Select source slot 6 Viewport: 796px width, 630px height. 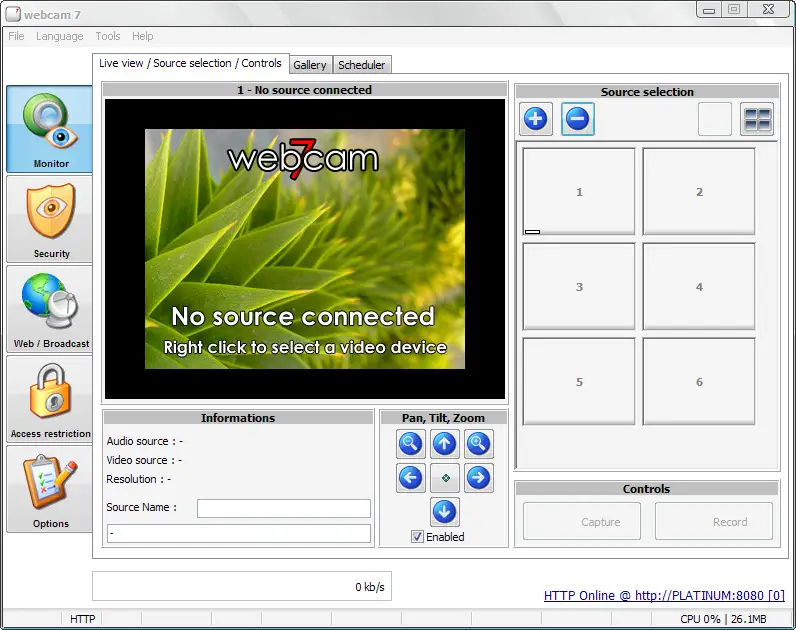pos(699,381)
